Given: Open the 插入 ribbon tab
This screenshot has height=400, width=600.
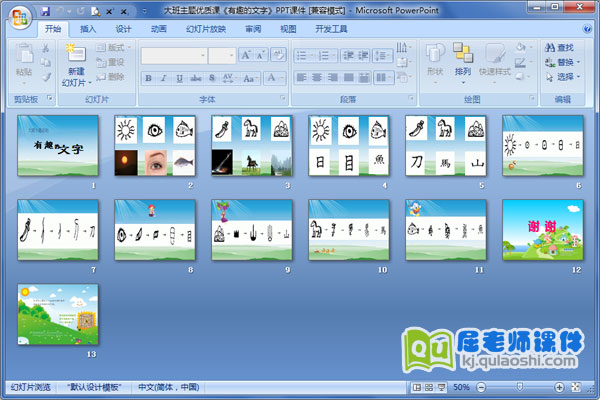Looking at the screenshot, I should pyautogui.click(x=89, y=30).
